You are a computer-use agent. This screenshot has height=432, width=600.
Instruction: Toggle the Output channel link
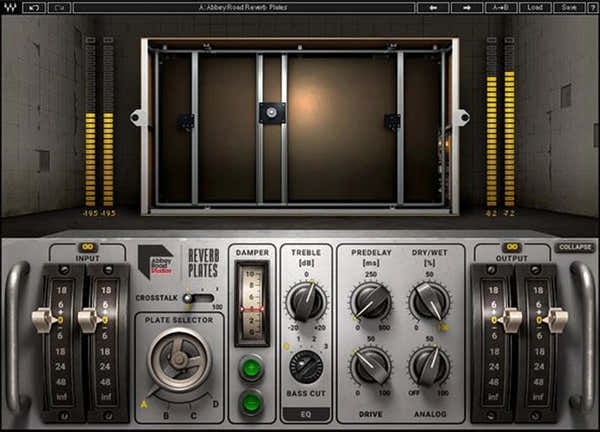tap(512, 247)
